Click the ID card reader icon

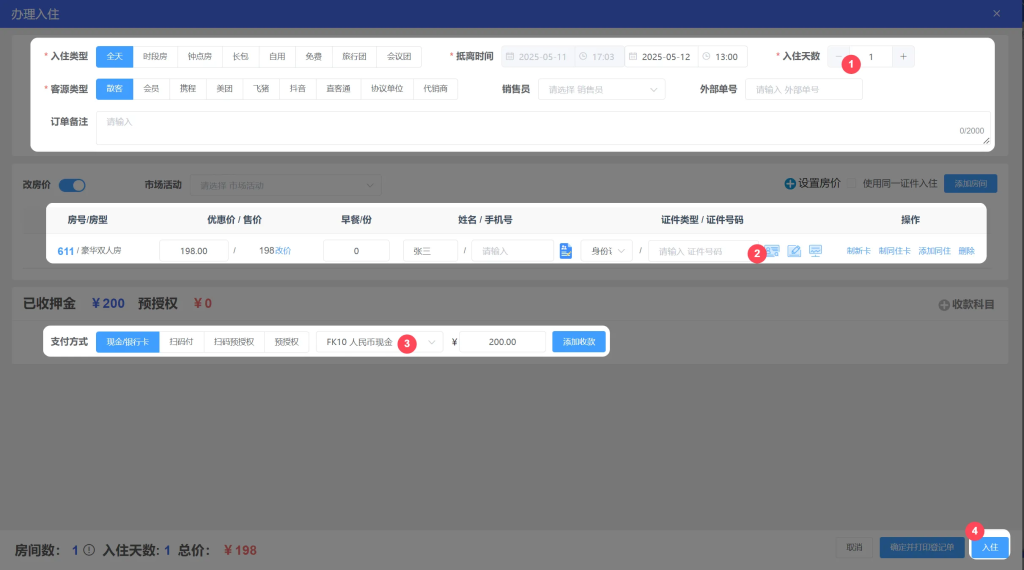click(772, 251)
